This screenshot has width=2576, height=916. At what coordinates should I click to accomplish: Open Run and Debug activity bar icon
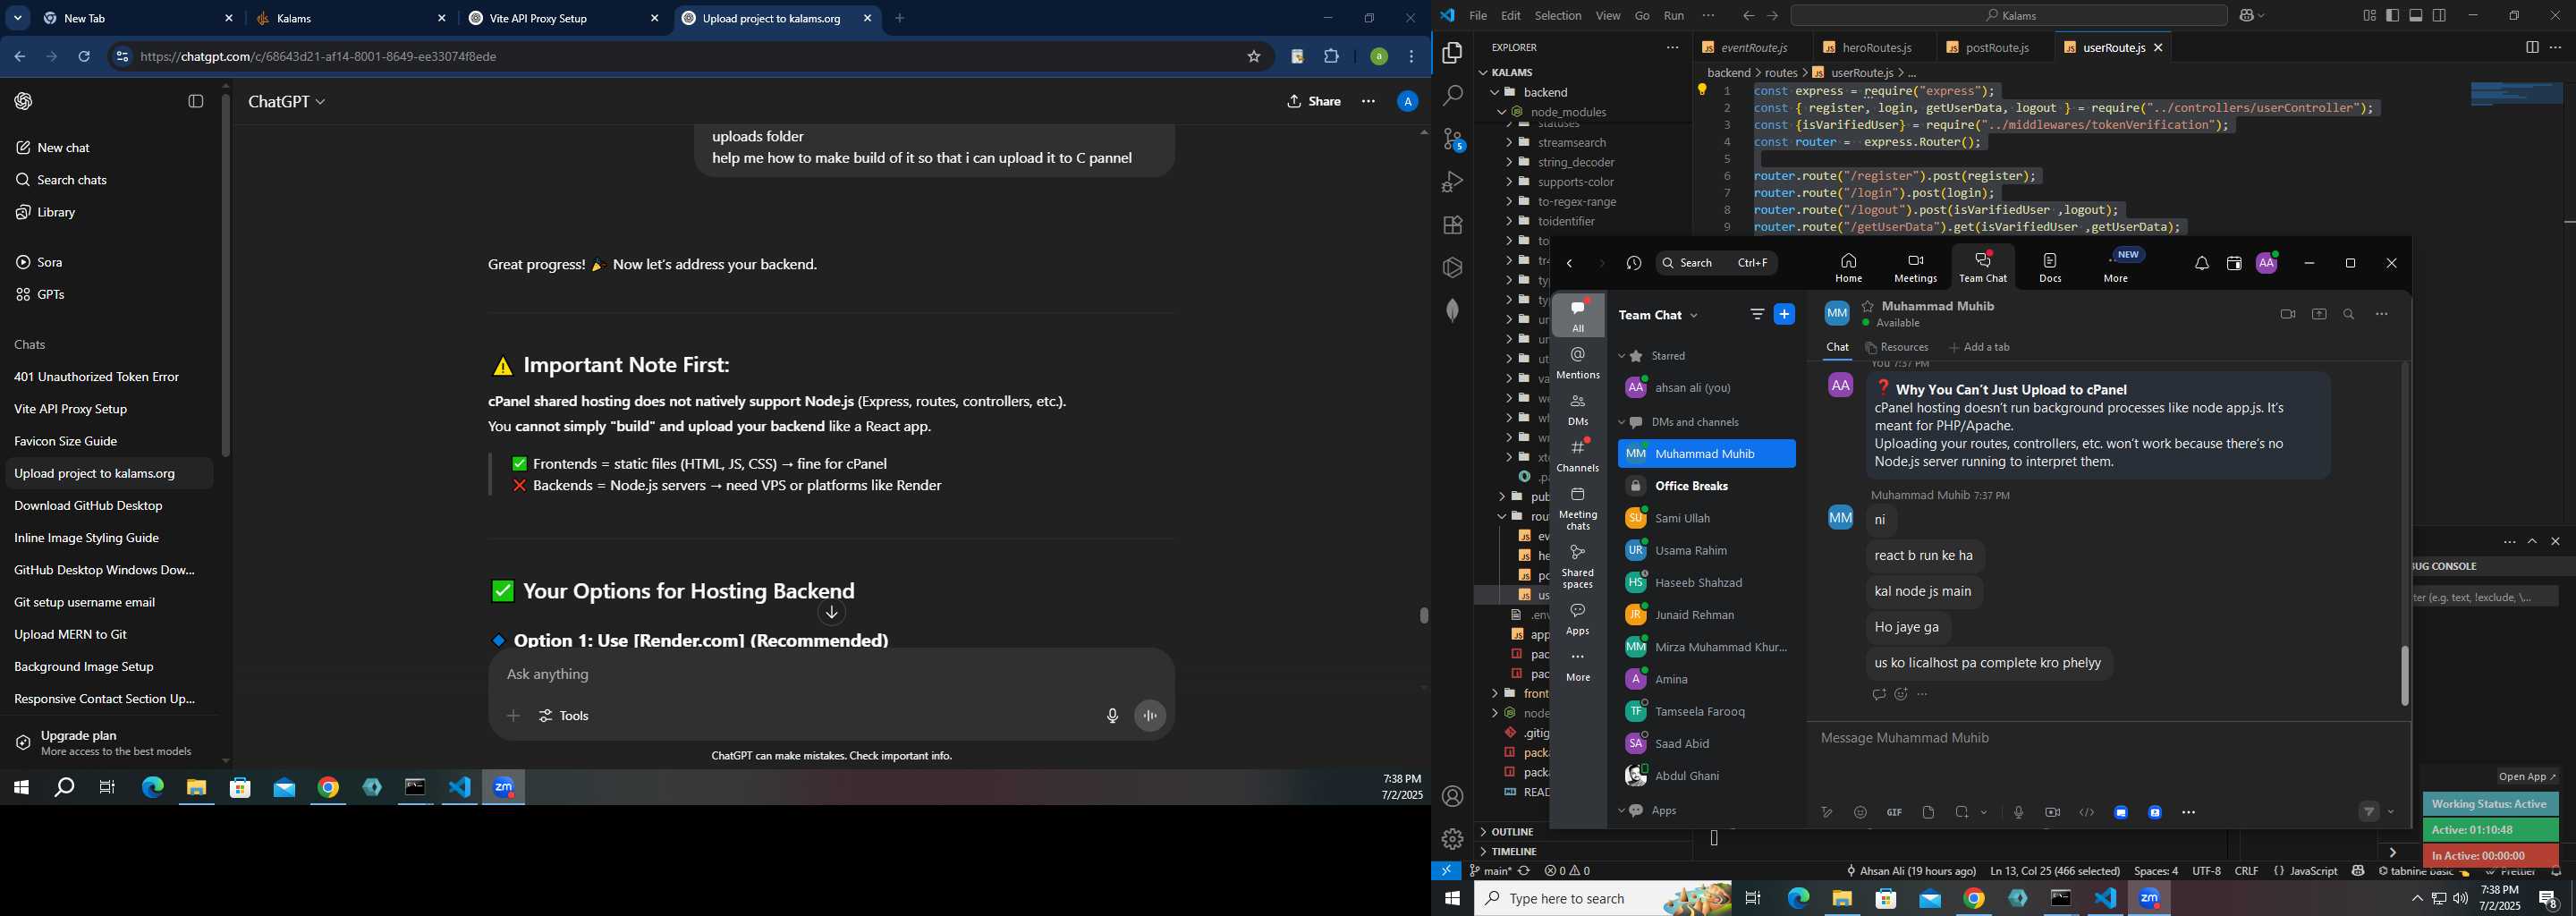(1452, 182)
